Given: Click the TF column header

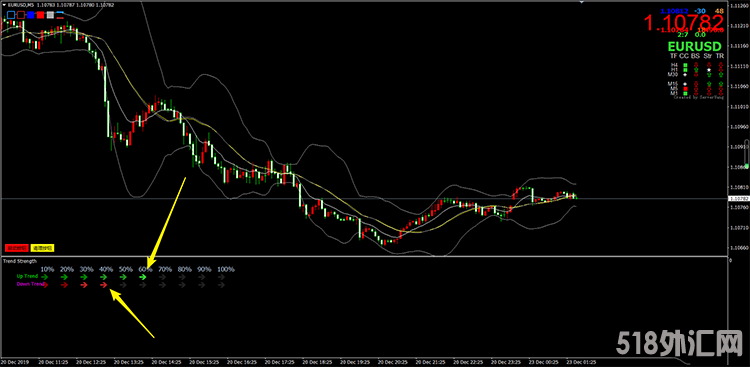Looking at the screenshot, I should (674, 56).
